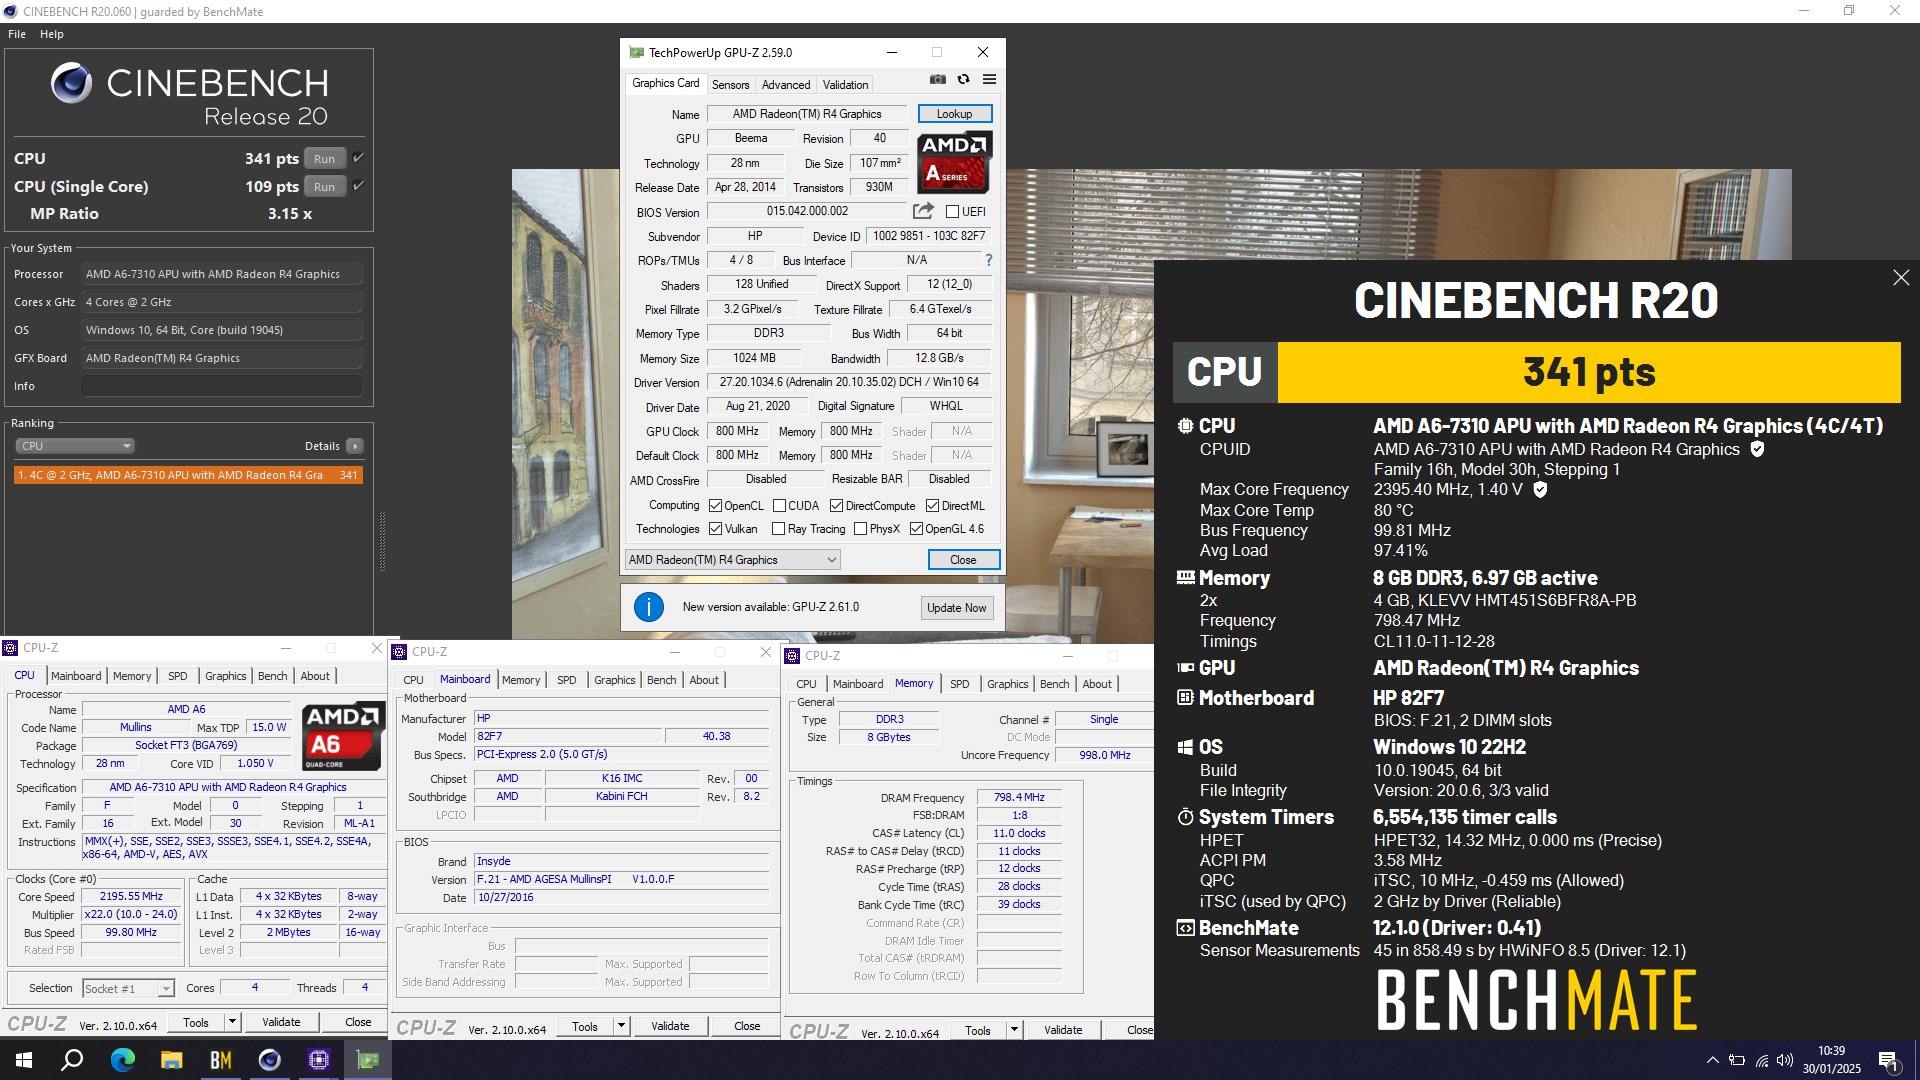Screen dimensions: 1920x1080
Task: Click the volume icon in system tray
Action: (x=1785, y=1060)
